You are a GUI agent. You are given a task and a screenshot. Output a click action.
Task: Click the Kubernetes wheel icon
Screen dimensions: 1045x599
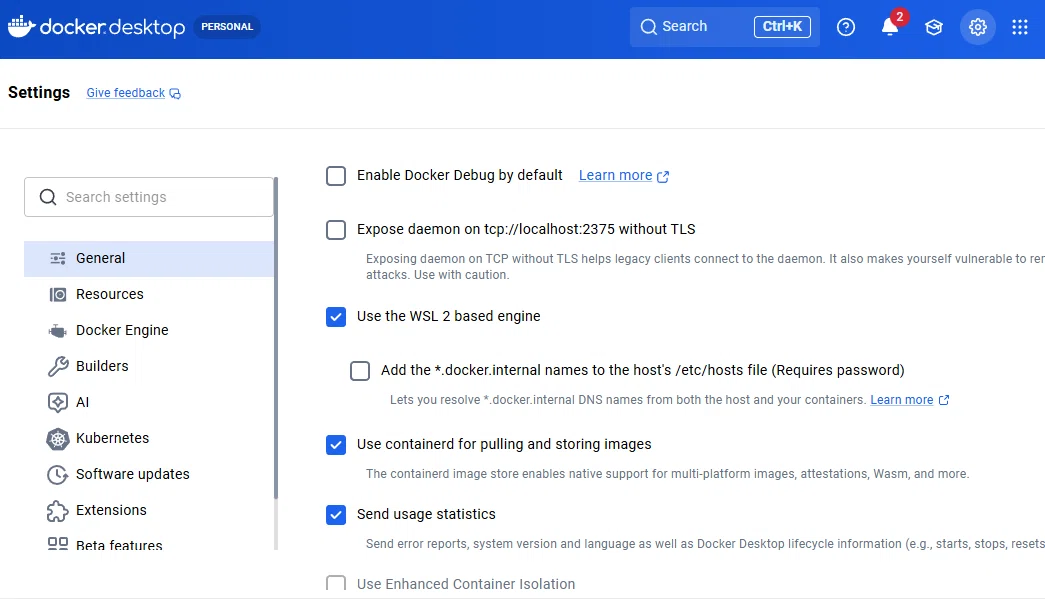coord(58,438)
